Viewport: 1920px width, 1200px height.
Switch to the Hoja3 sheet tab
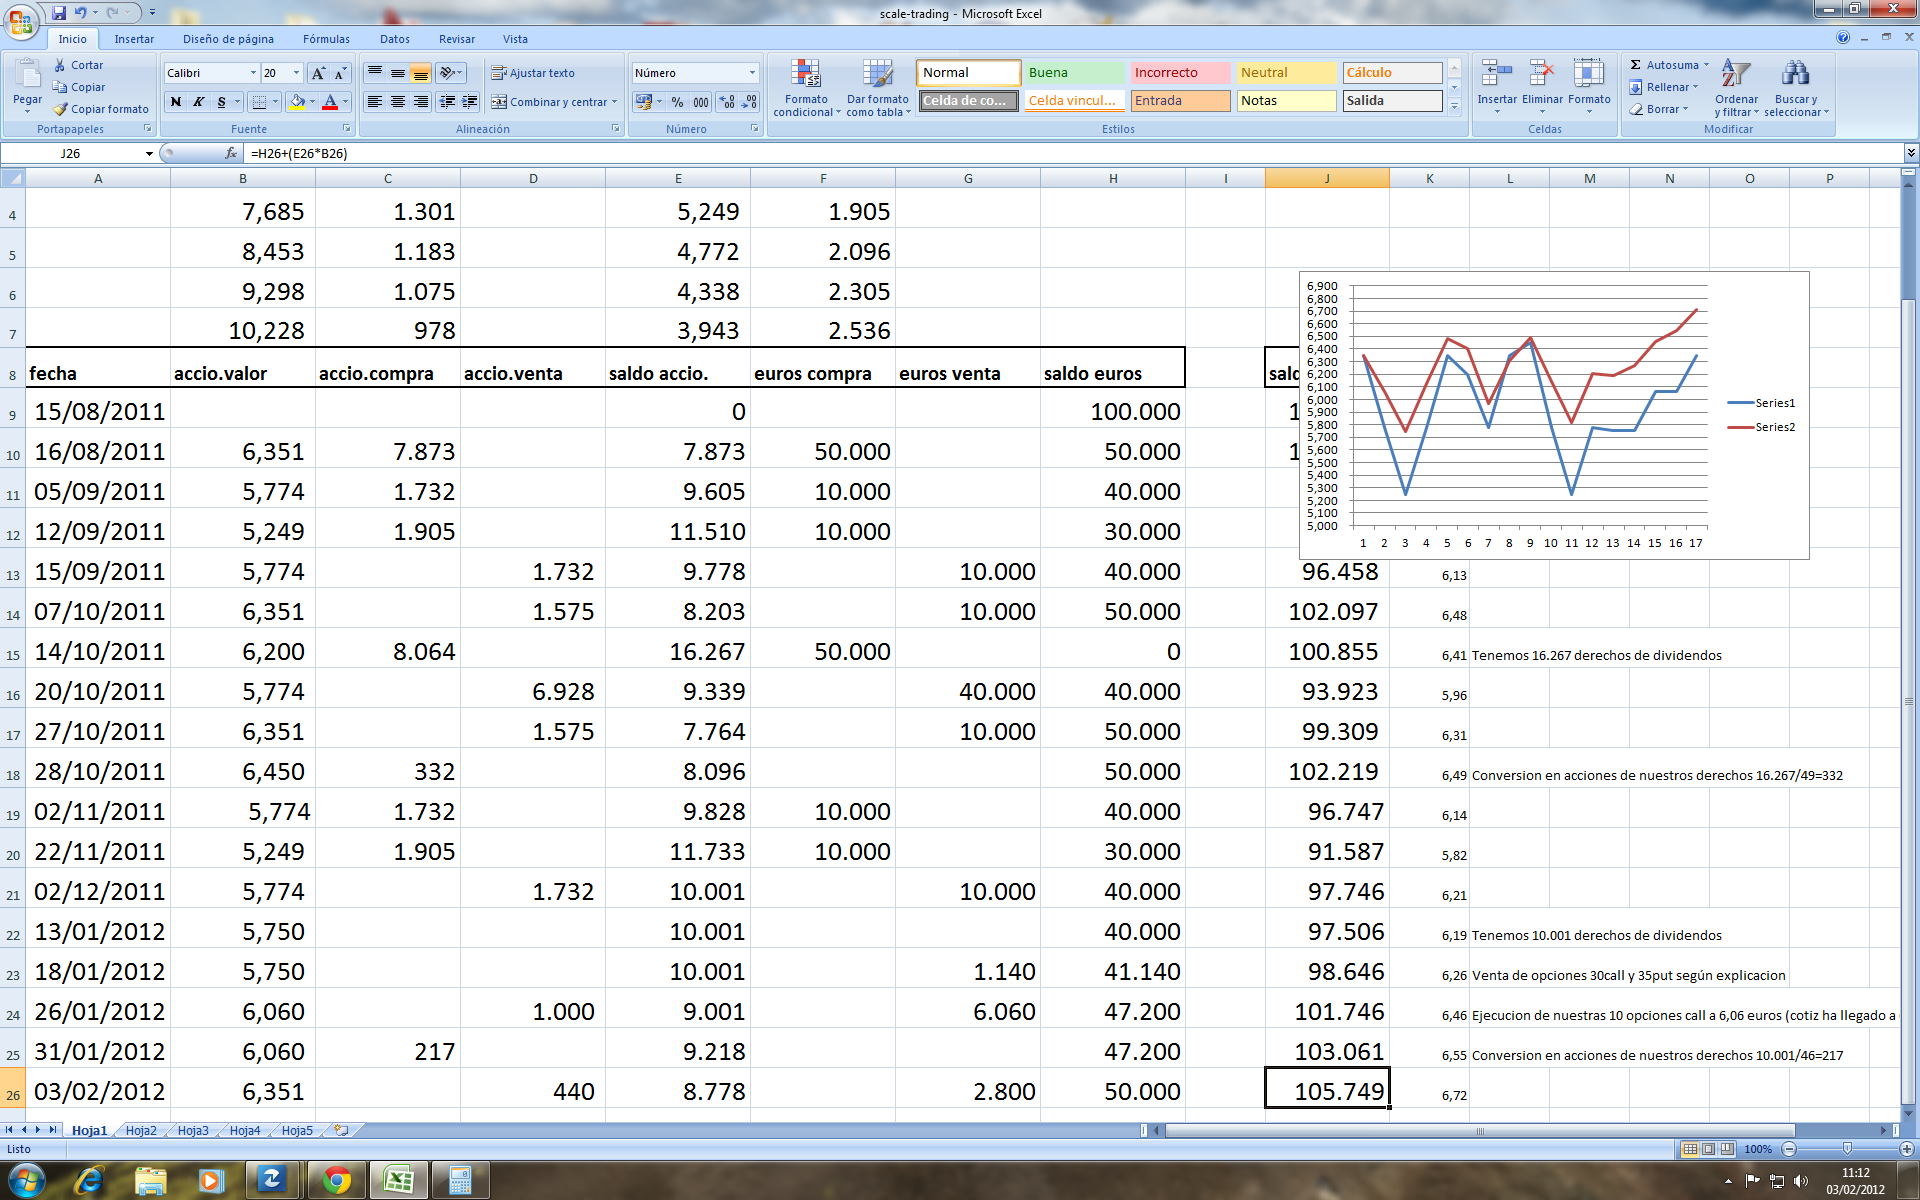(x=193, y=1130)
